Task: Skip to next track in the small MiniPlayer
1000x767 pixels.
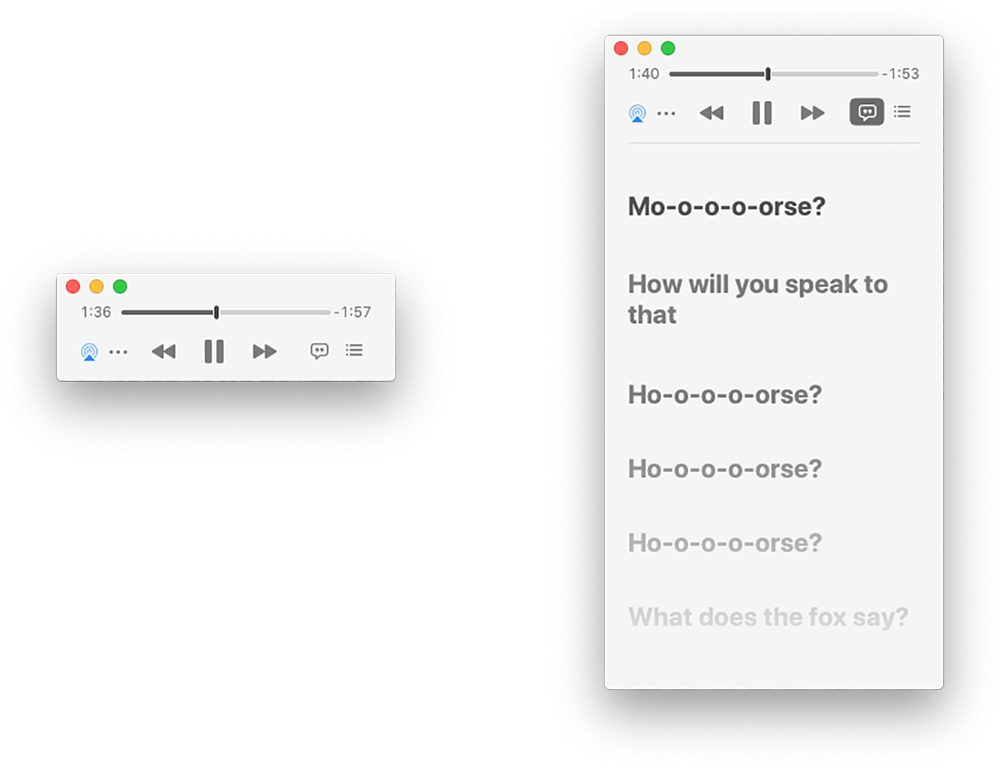Action: [264, 351]
